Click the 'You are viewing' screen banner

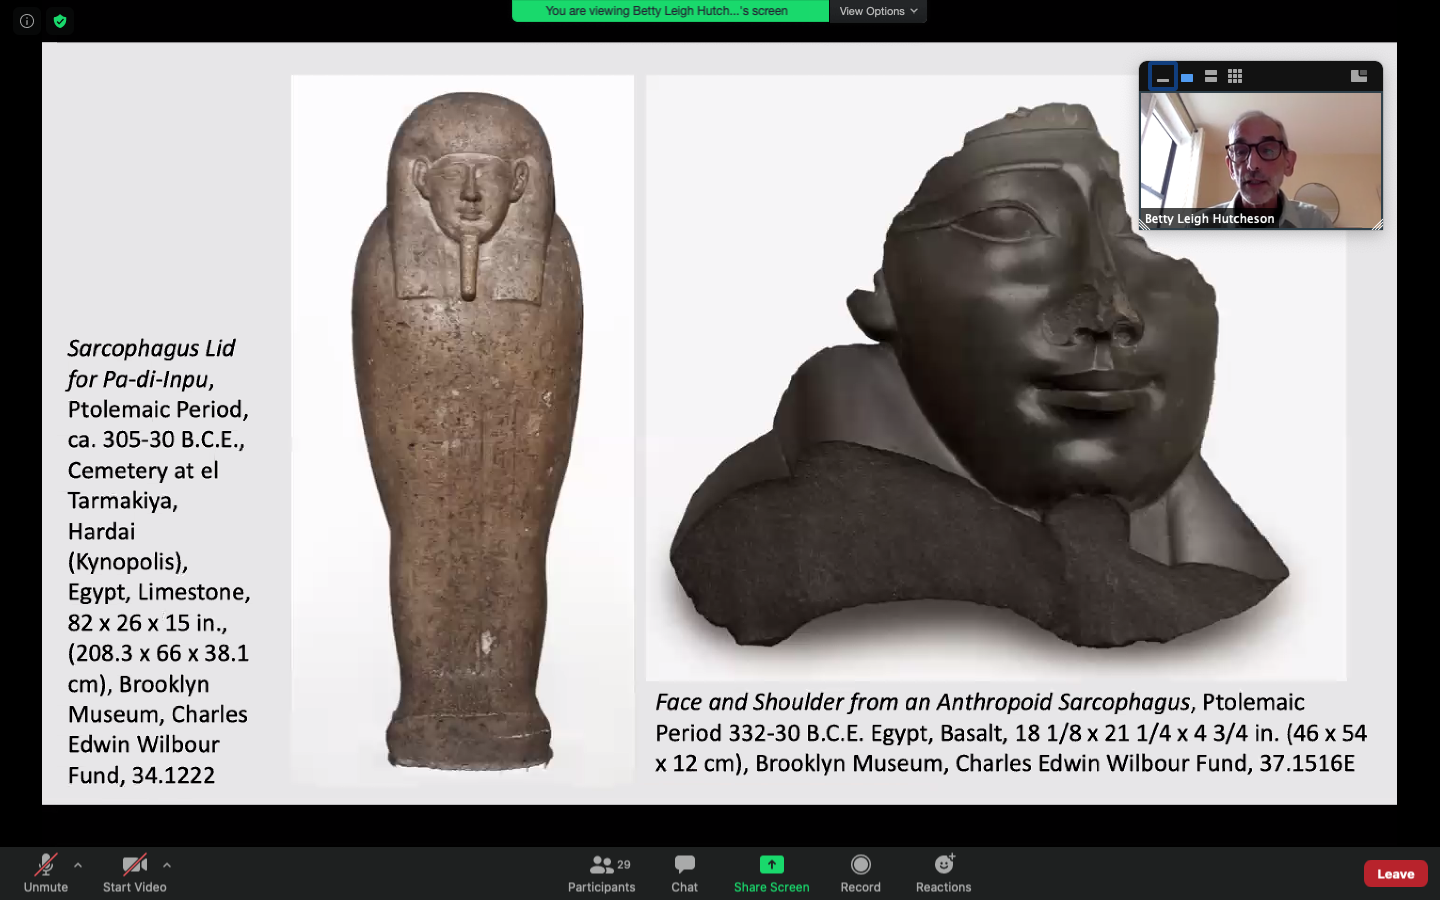670,11
